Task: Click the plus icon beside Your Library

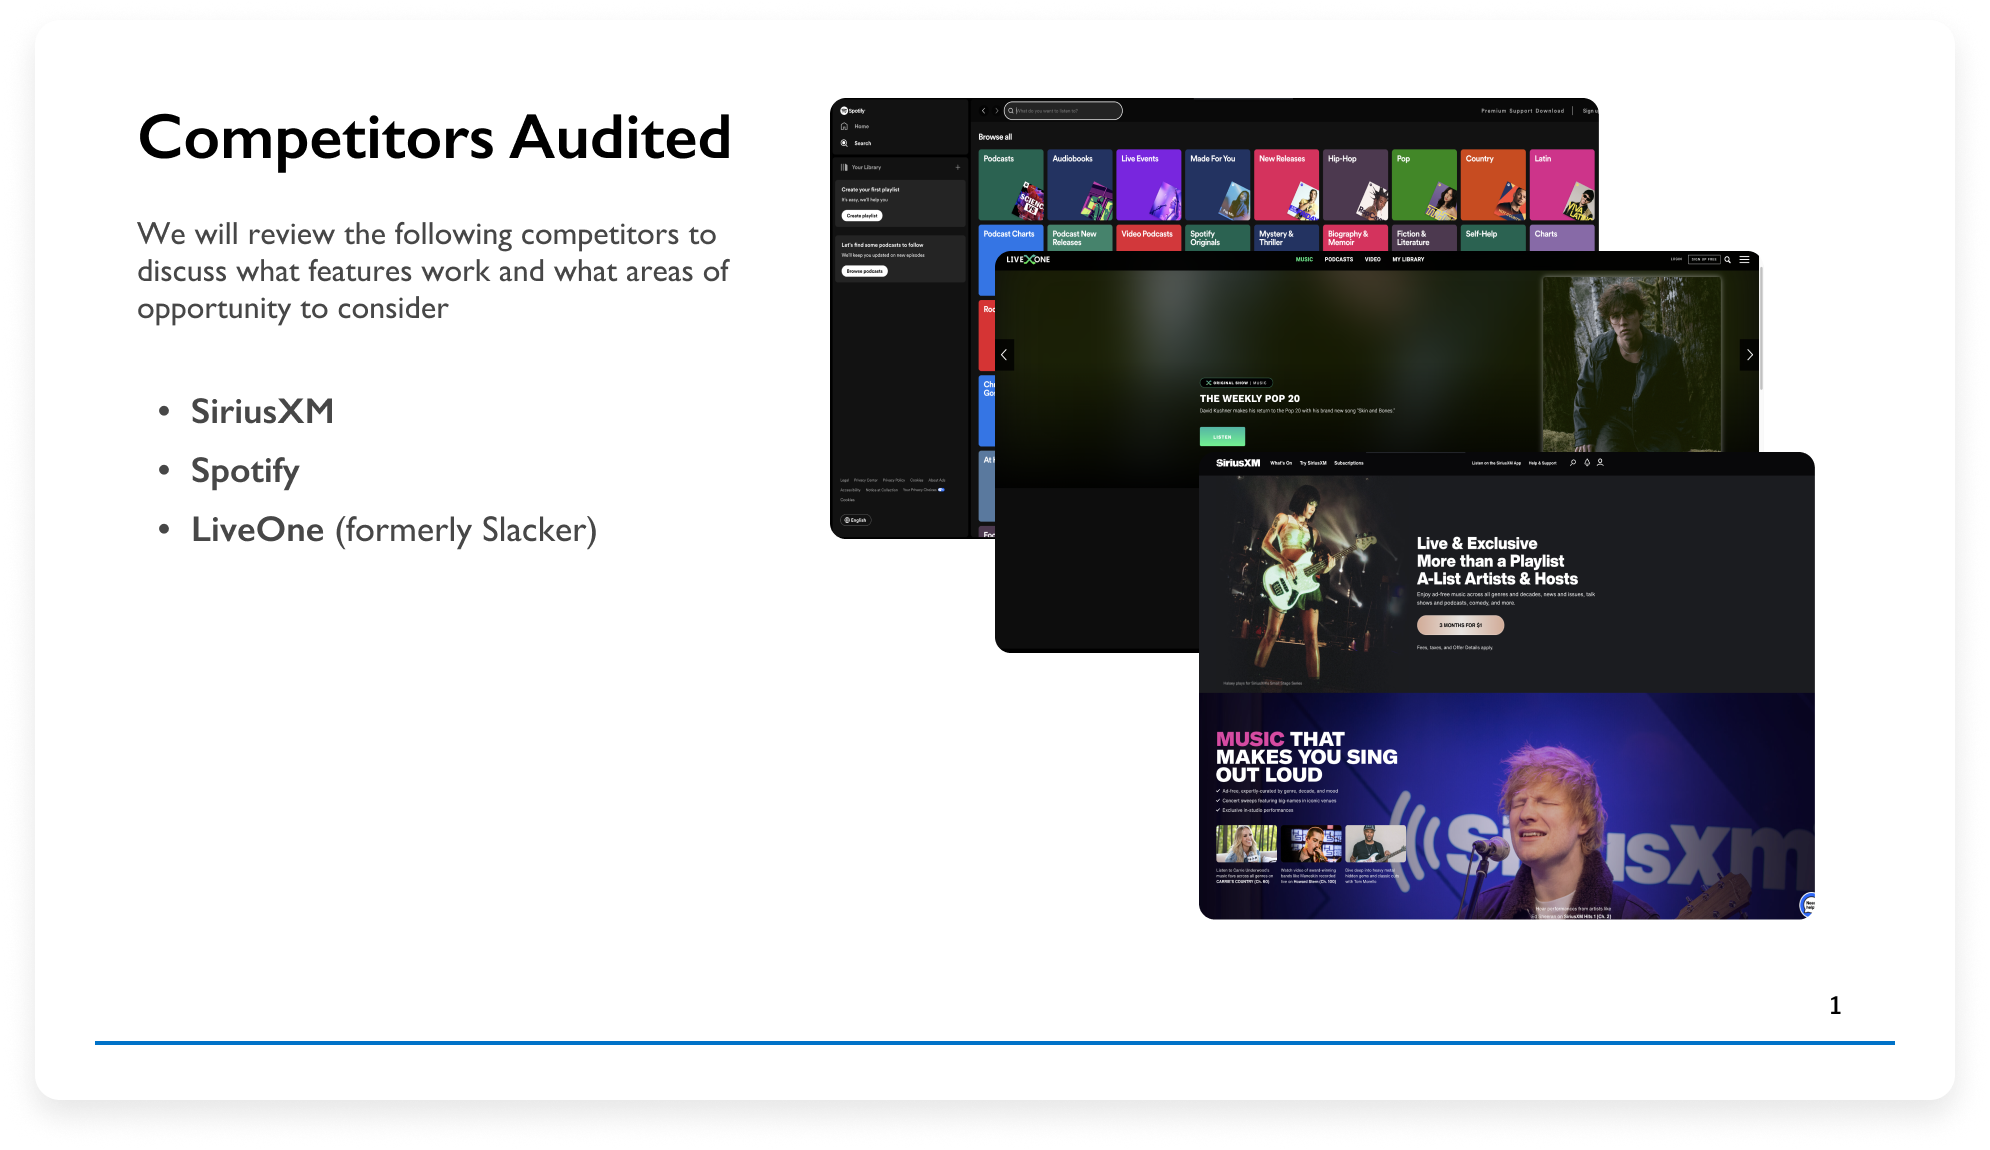Action: (957, 167)
